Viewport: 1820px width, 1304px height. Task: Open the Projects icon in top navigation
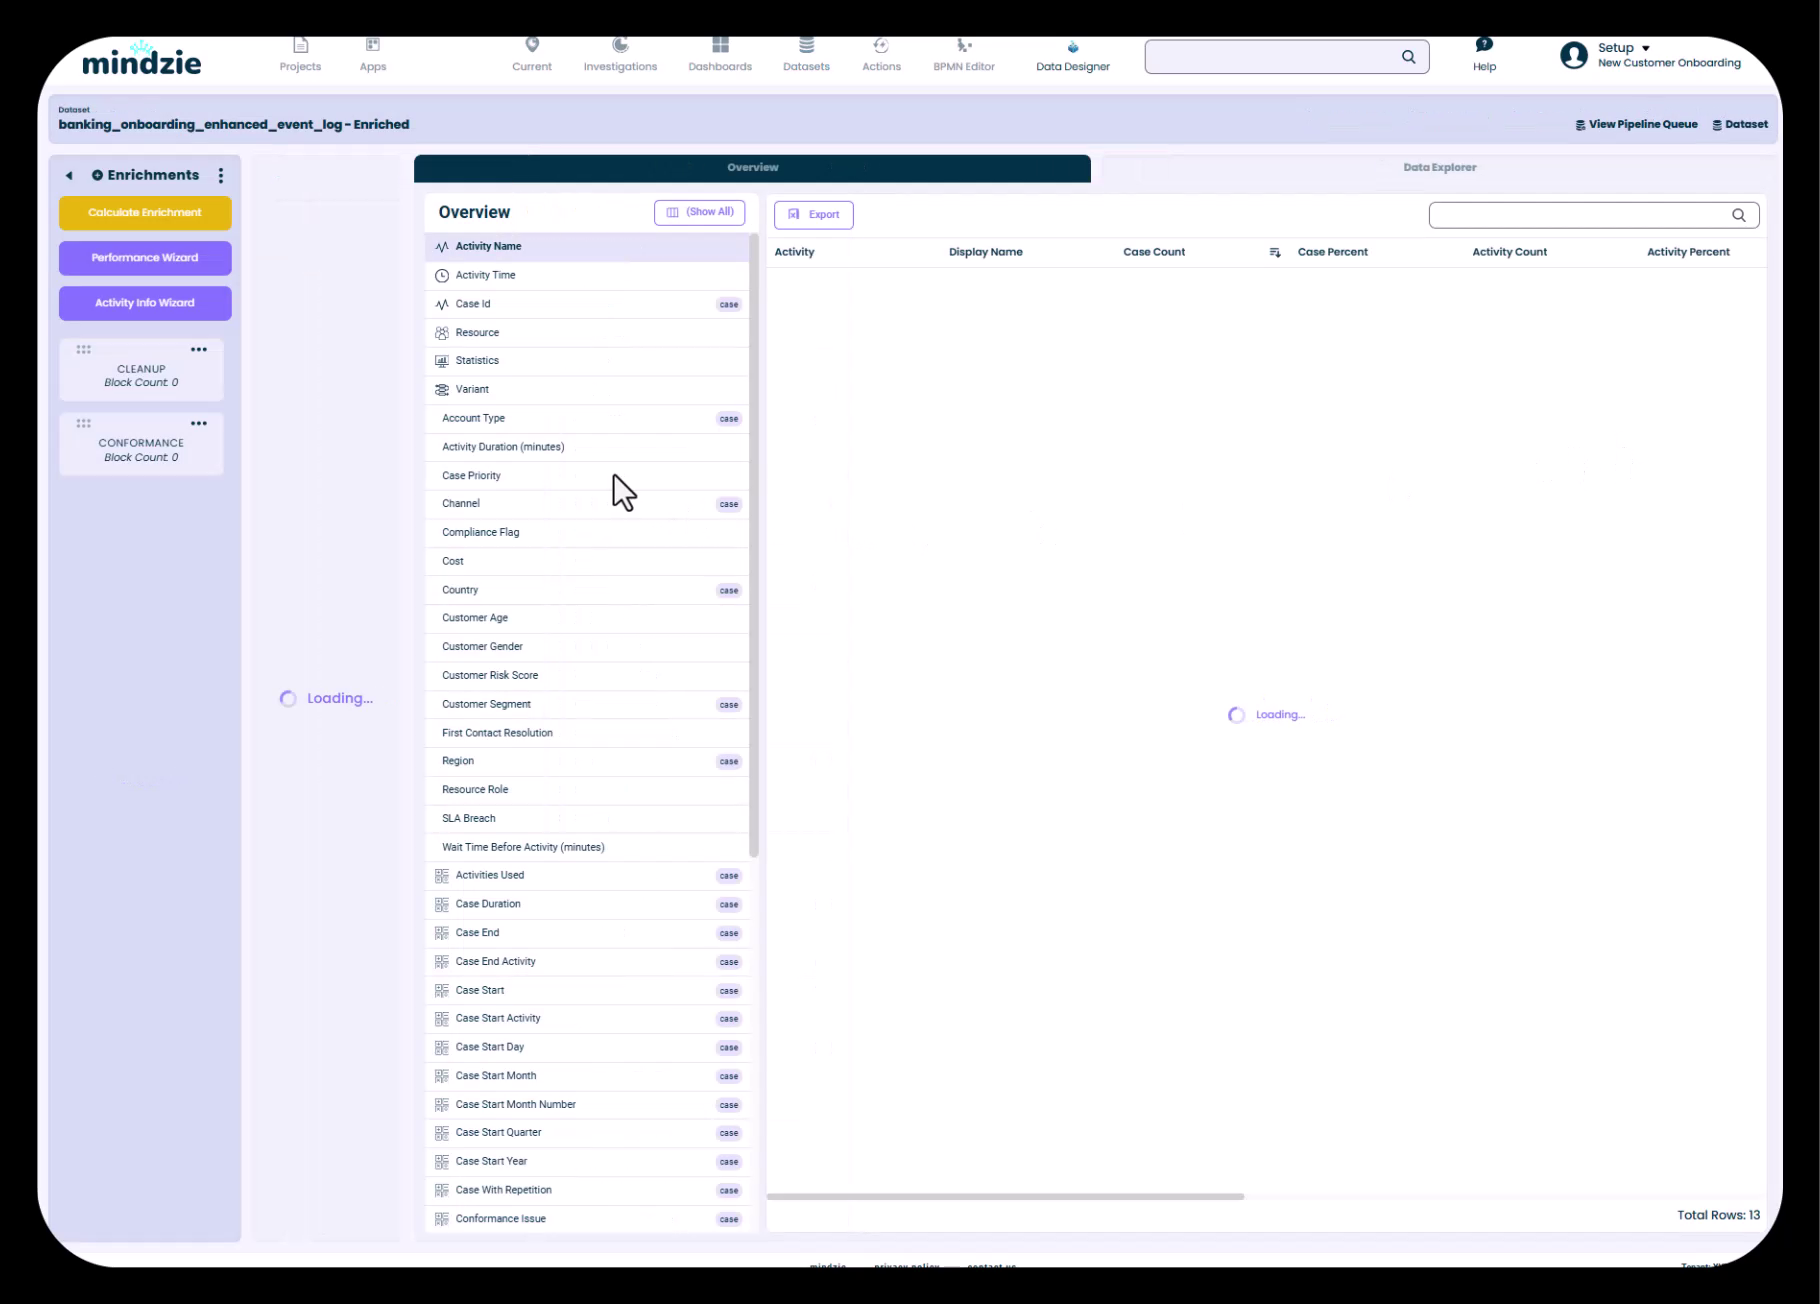300,46
